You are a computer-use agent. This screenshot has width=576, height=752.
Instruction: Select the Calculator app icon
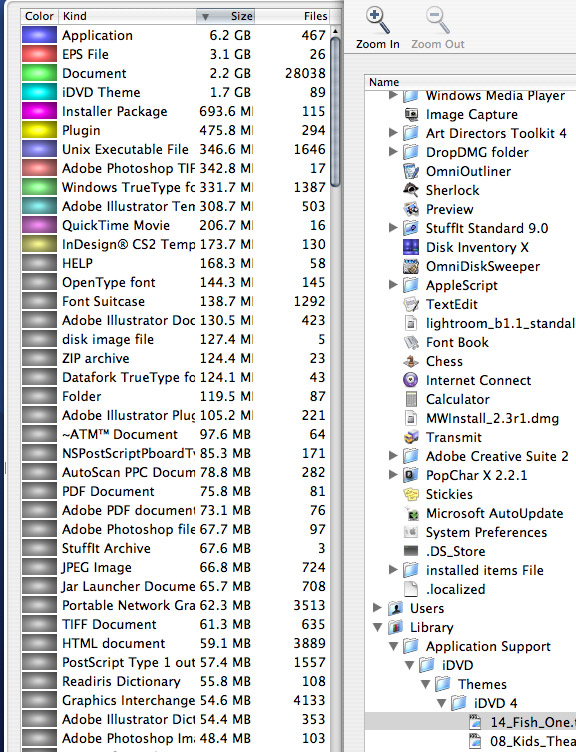(411, 399)
